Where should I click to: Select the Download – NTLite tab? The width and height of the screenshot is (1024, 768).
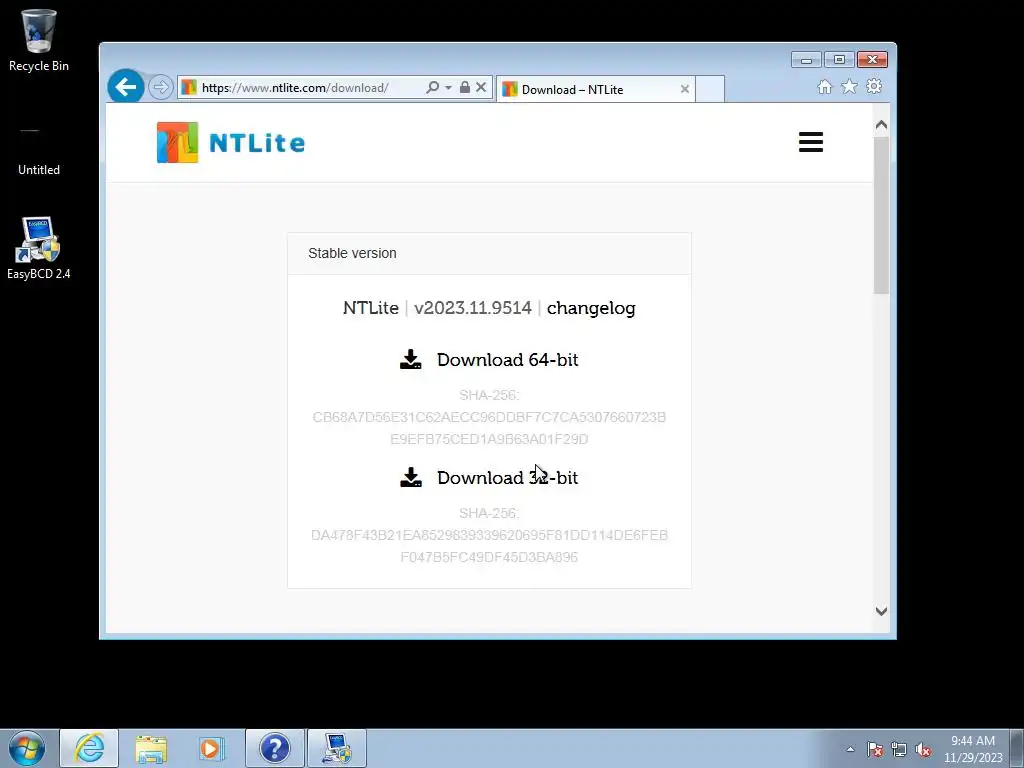(594, 89)
